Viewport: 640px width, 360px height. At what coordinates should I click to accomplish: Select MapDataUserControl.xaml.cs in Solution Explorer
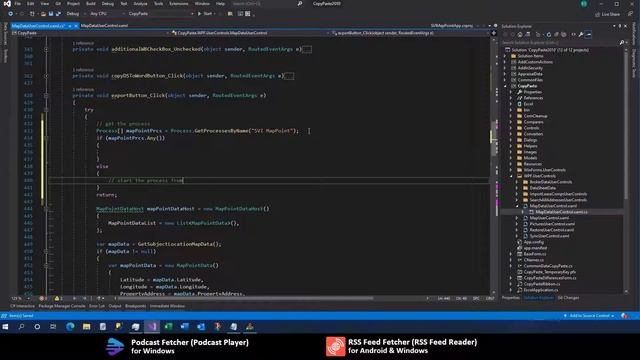click(x=562, y=212)
